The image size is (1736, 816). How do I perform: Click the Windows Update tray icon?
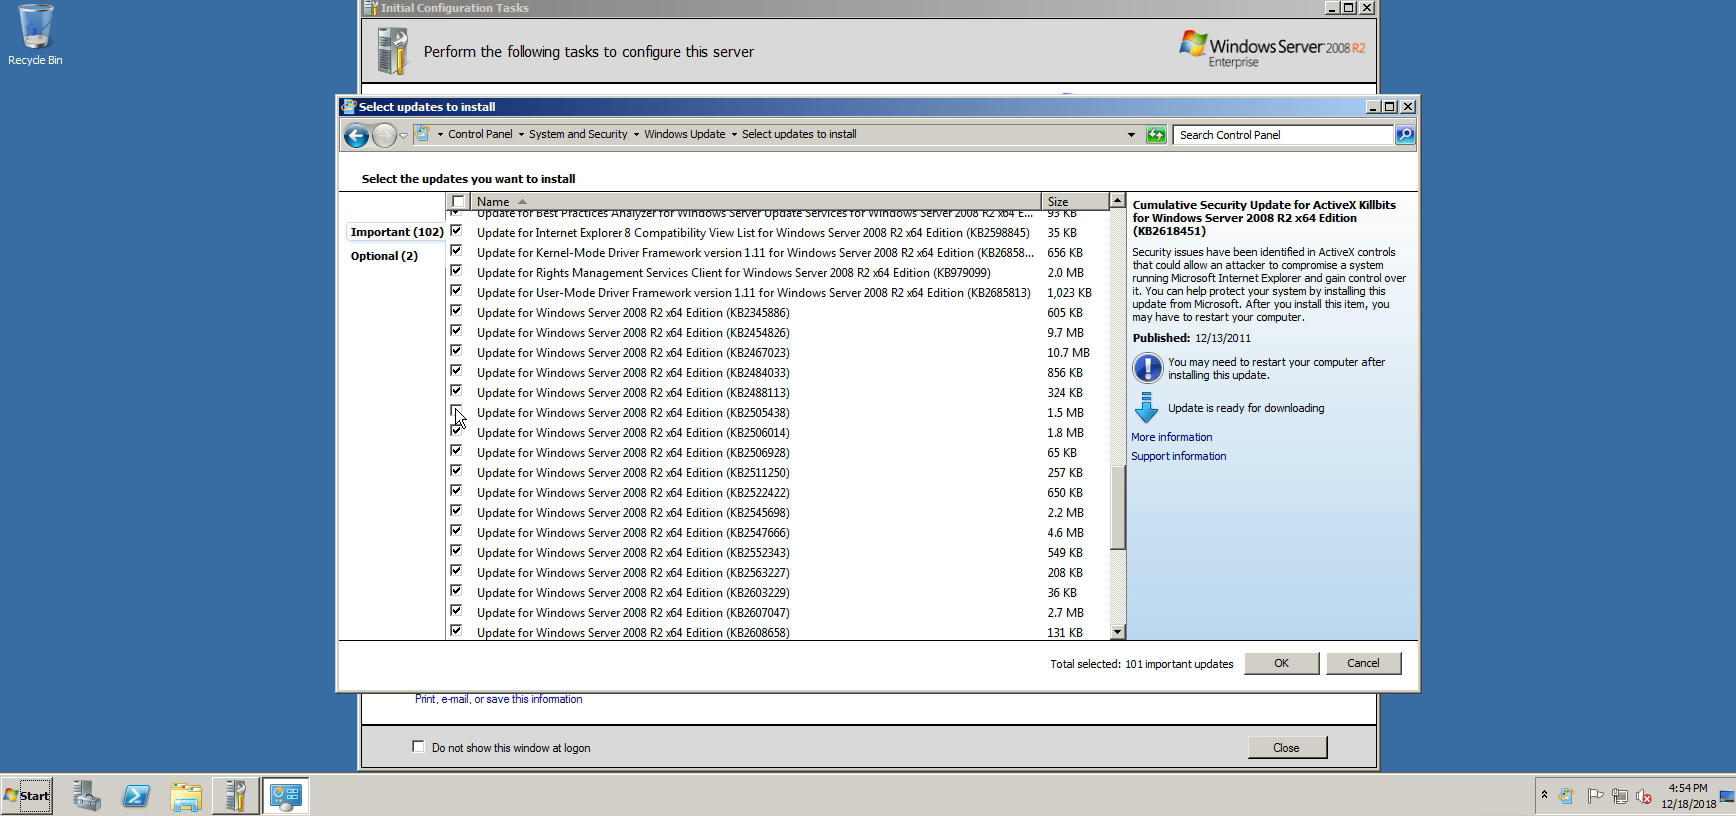click(1567, 796)
